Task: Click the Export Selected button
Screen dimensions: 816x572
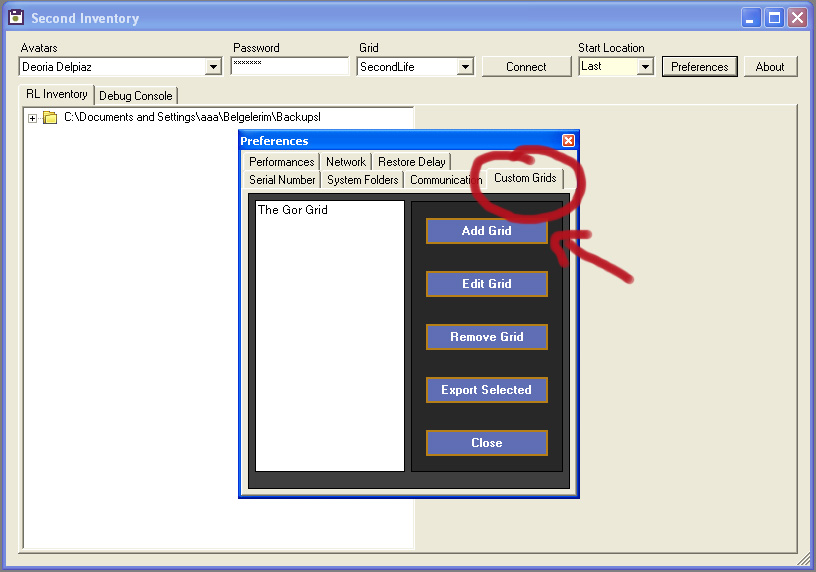Action: click(487, 390)
